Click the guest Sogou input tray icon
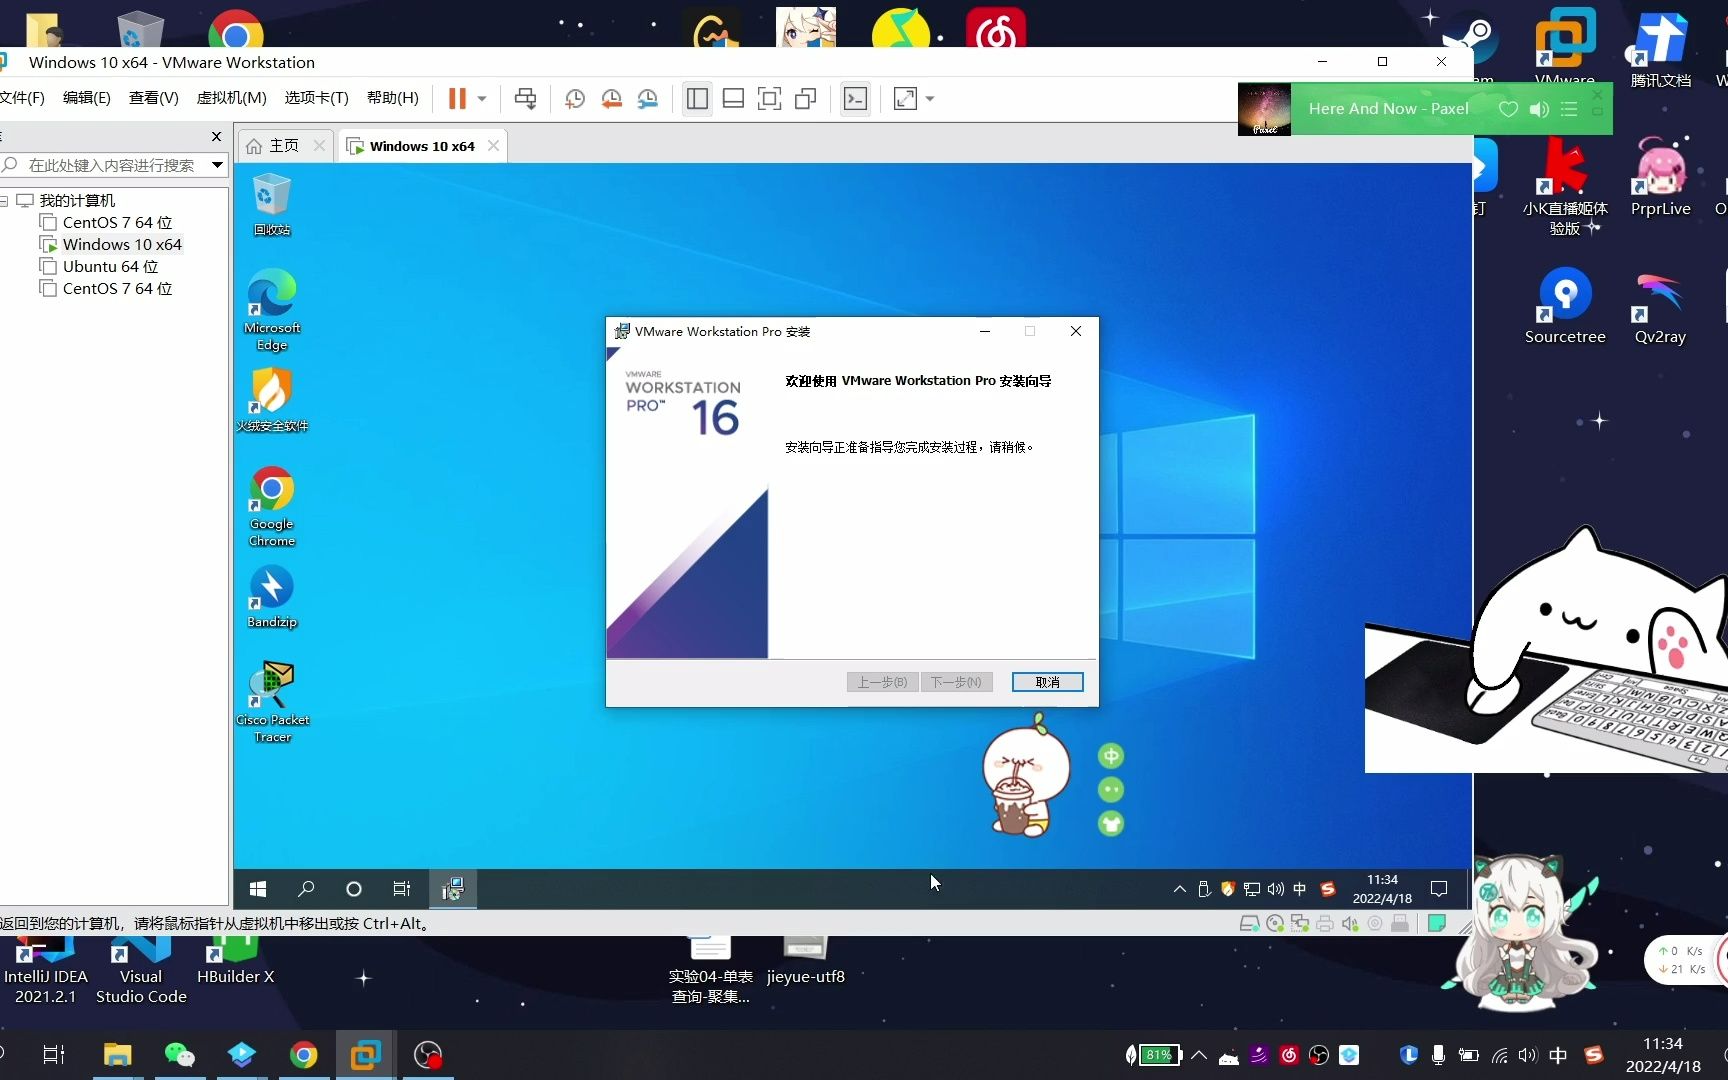The height and width of the screenshot is (1080, 1728). 1328,889
